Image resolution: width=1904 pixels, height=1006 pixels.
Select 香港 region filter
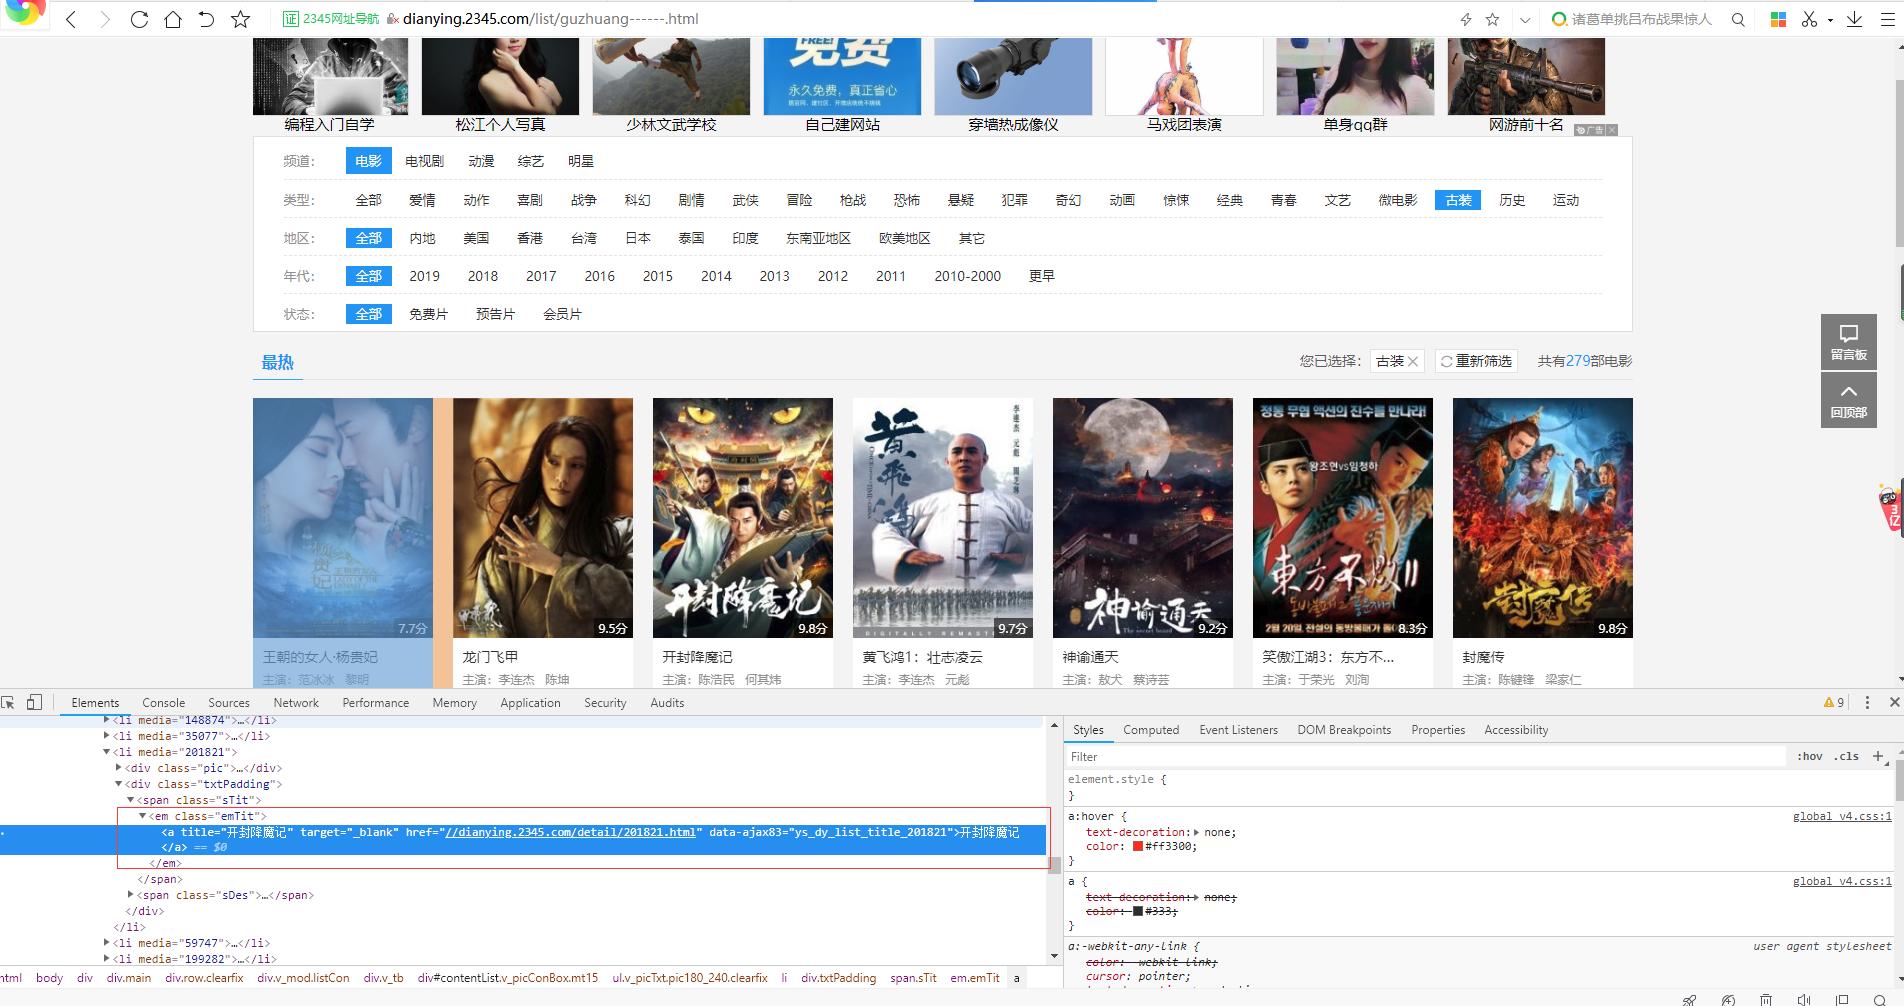530,238
